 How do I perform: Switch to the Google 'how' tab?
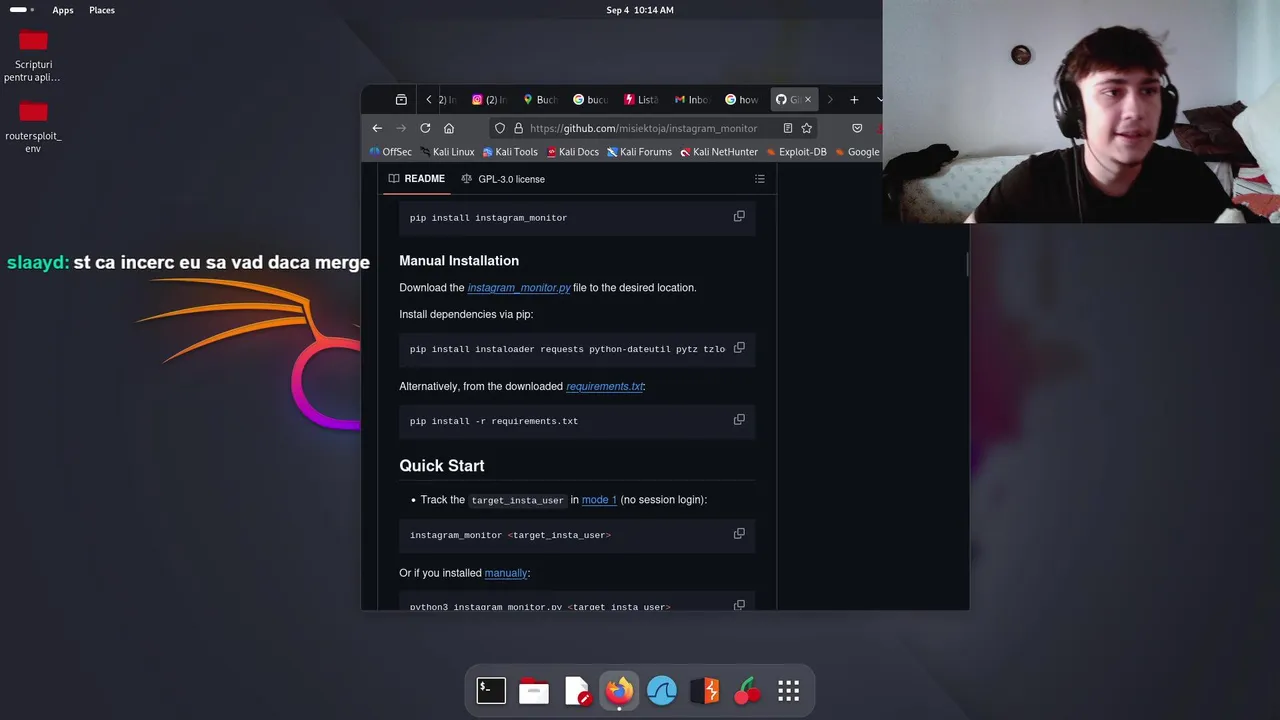(742, 100)
